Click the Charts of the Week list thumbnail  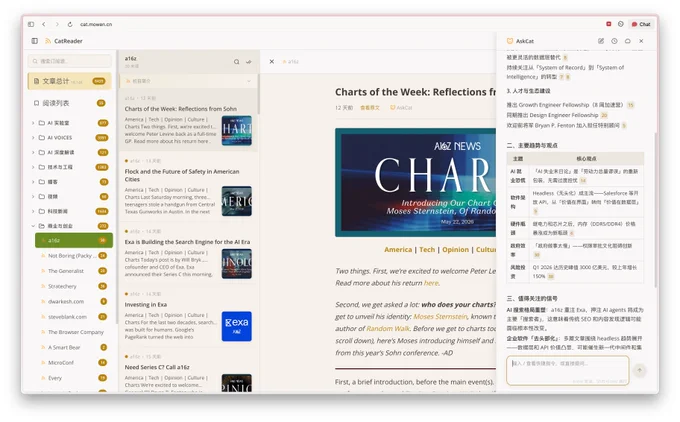tap(236, 131)
